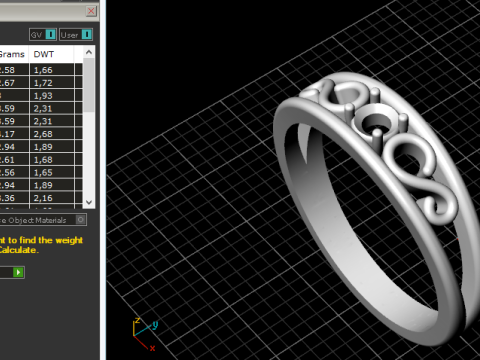
Task: Select the DWT 1,66 cell
Action: point(52,70)
